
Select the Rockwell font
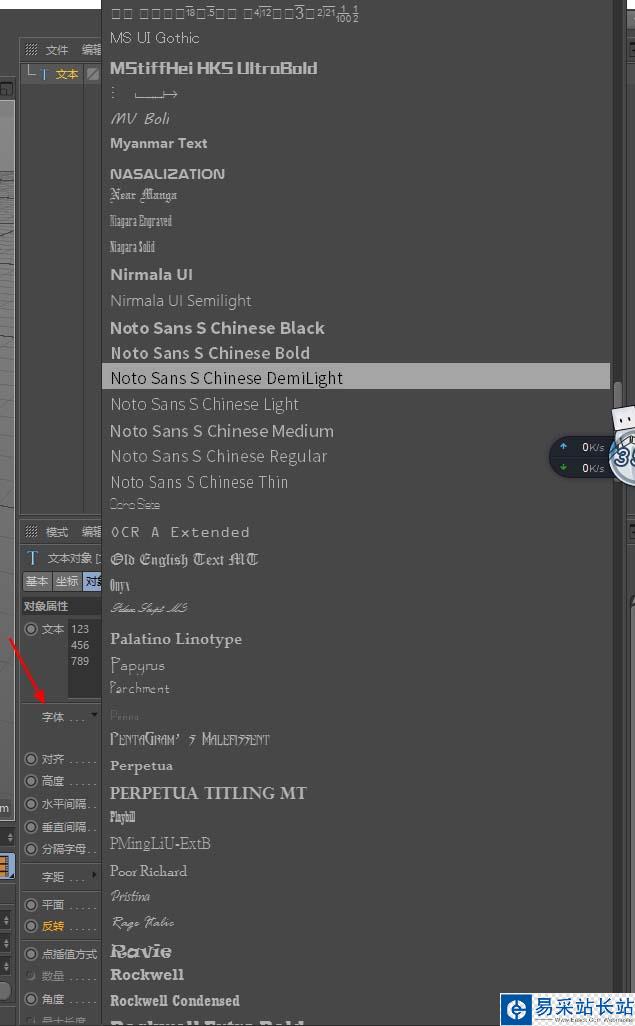tap(147, 974)
